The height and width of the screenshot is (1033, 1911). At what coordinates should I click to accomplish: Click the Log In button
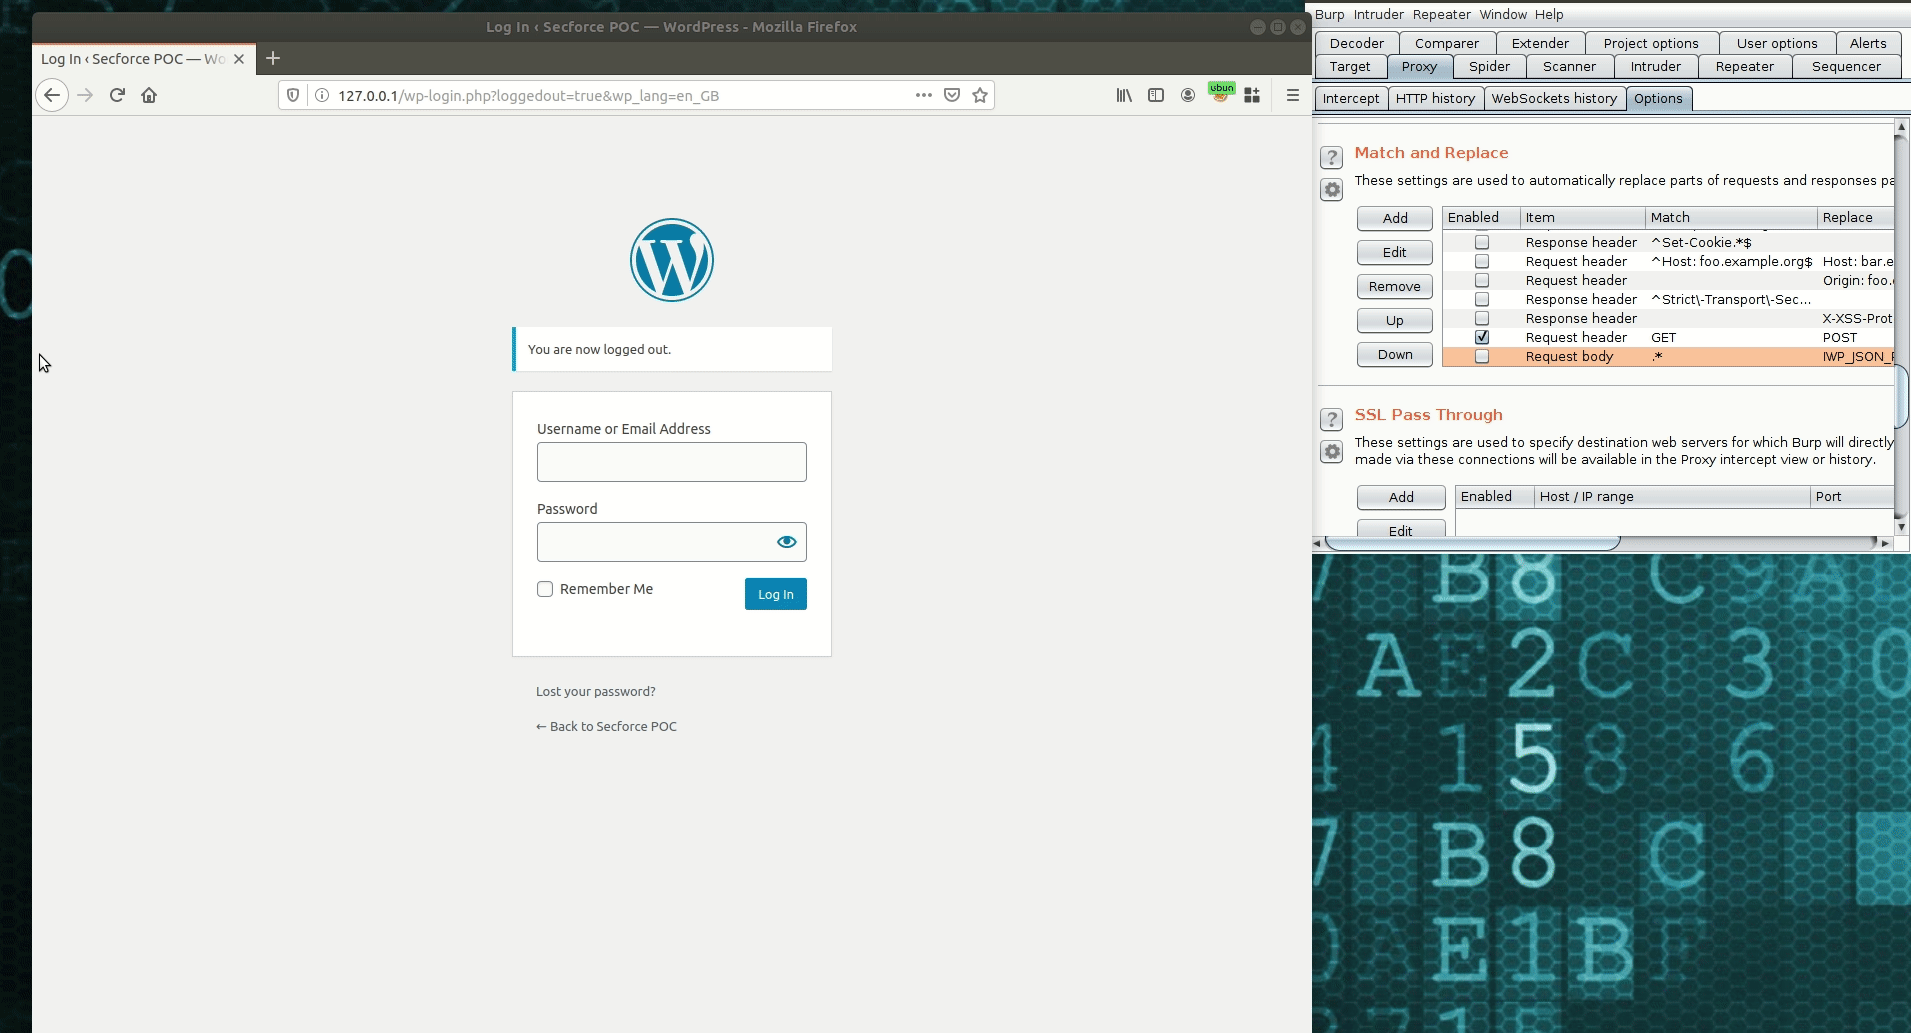[776, 594]
